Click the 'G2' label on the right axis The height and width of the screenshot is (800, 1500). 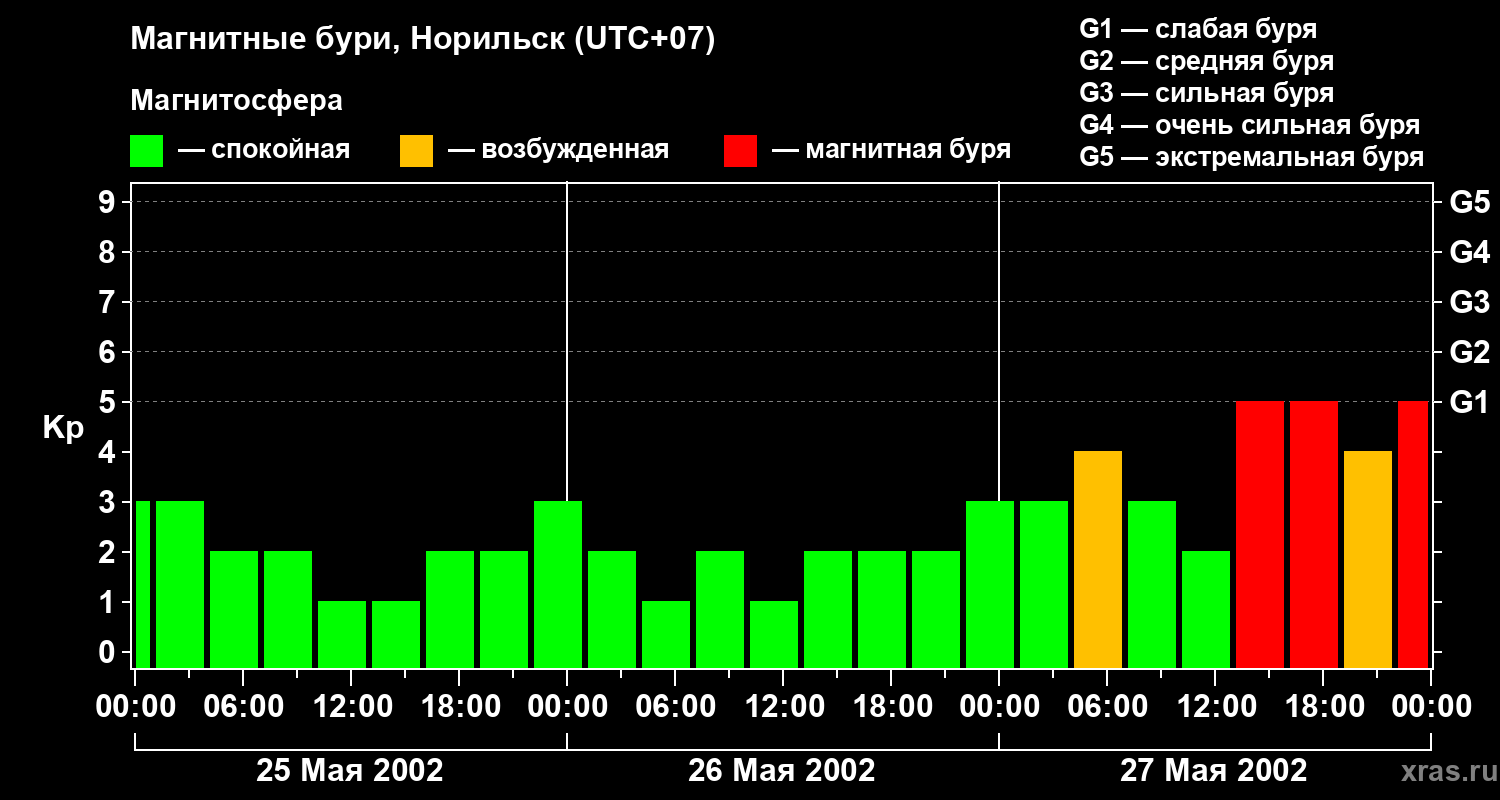1469,352
